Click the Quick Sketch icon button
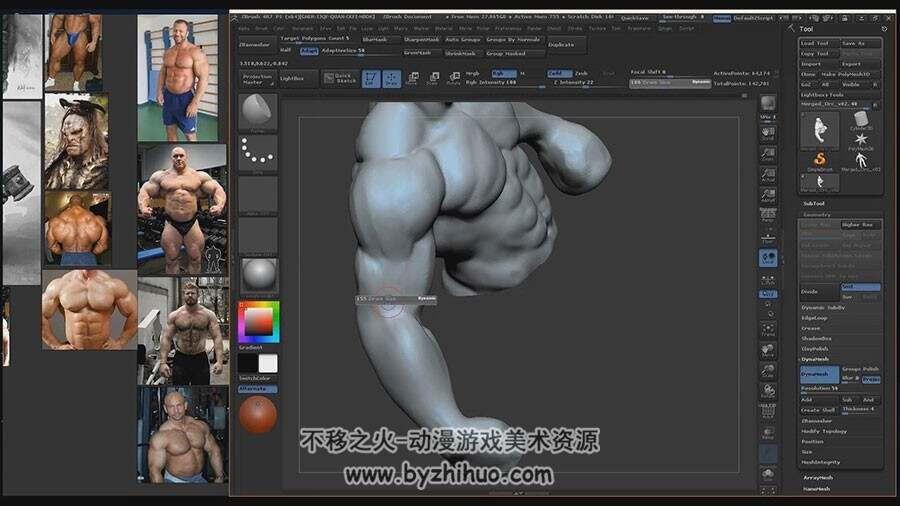Viewport: 900px width, 506px height. [x=340, y=79]
